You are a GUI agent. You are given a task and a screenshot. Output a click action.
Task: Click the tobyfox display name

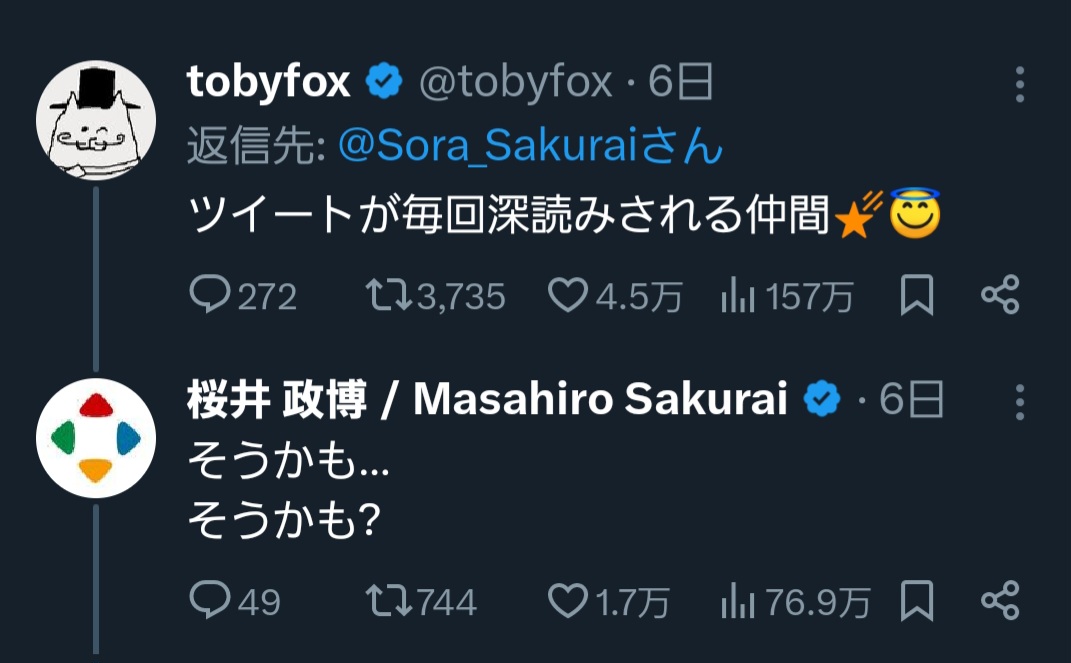pyautogui.click(x=268, y=83)
